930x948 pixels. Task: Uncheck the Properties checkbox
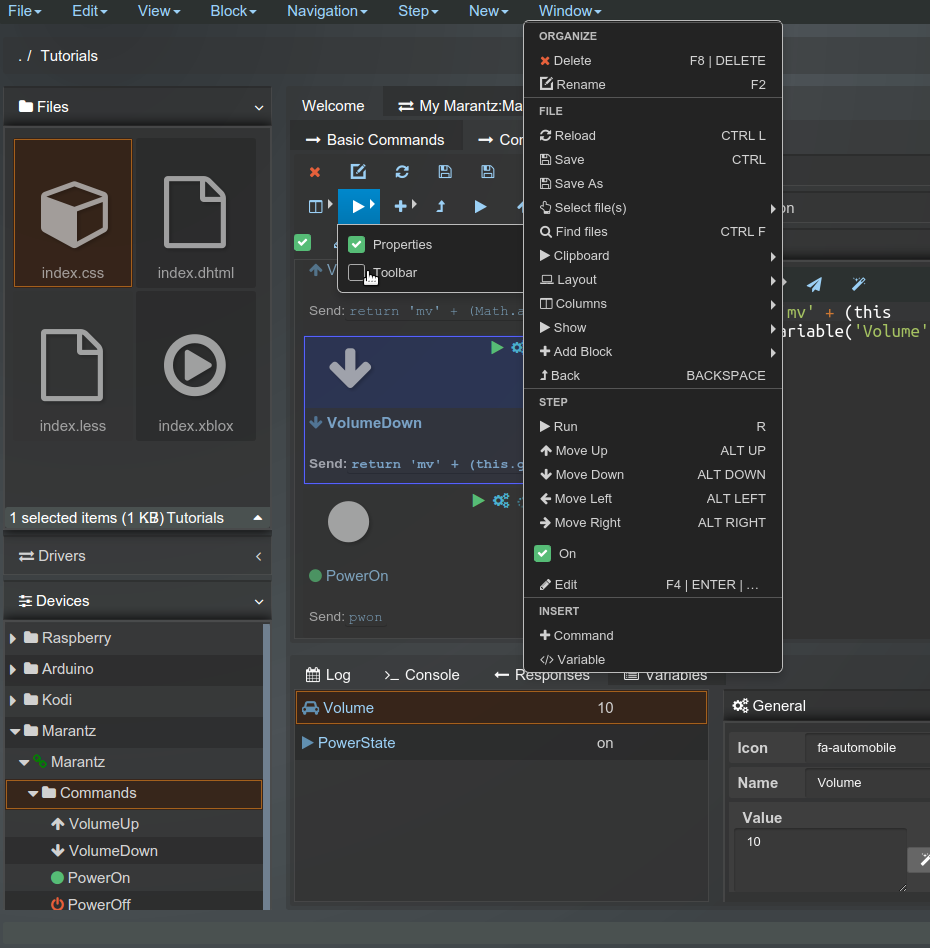click(357, 245)
